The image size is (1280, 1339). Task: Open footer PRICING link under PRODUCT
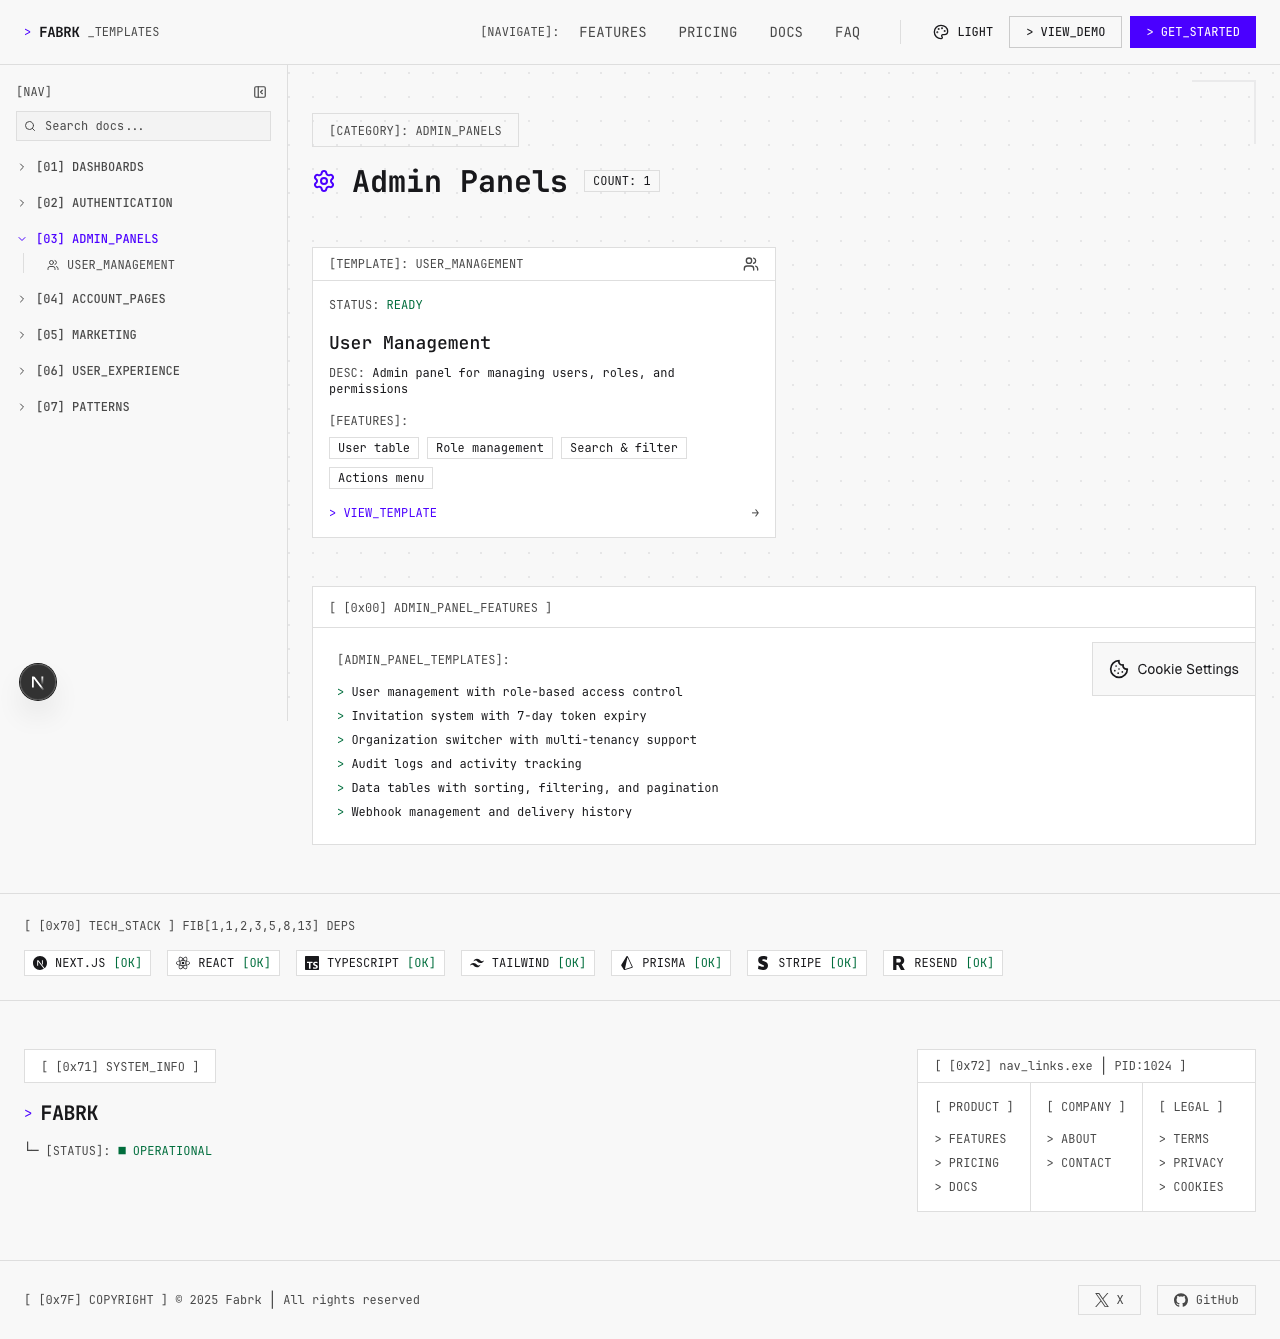tap(967, 1163)
